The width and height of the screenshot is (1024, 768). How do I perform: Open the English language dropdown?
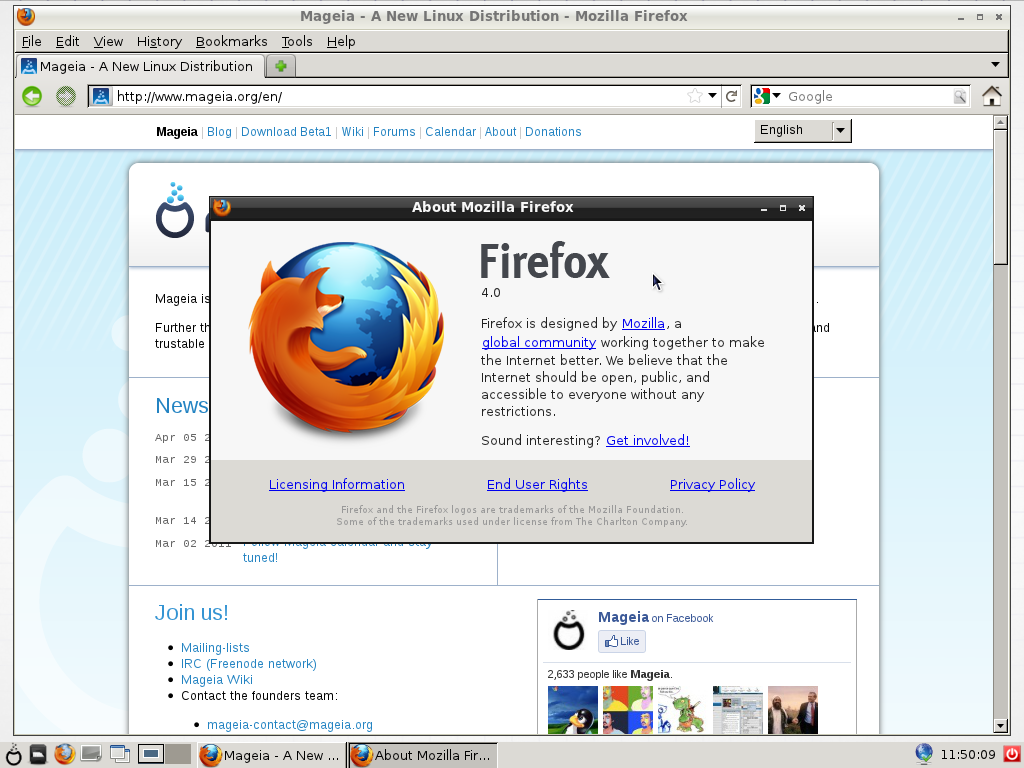[803, 131]
